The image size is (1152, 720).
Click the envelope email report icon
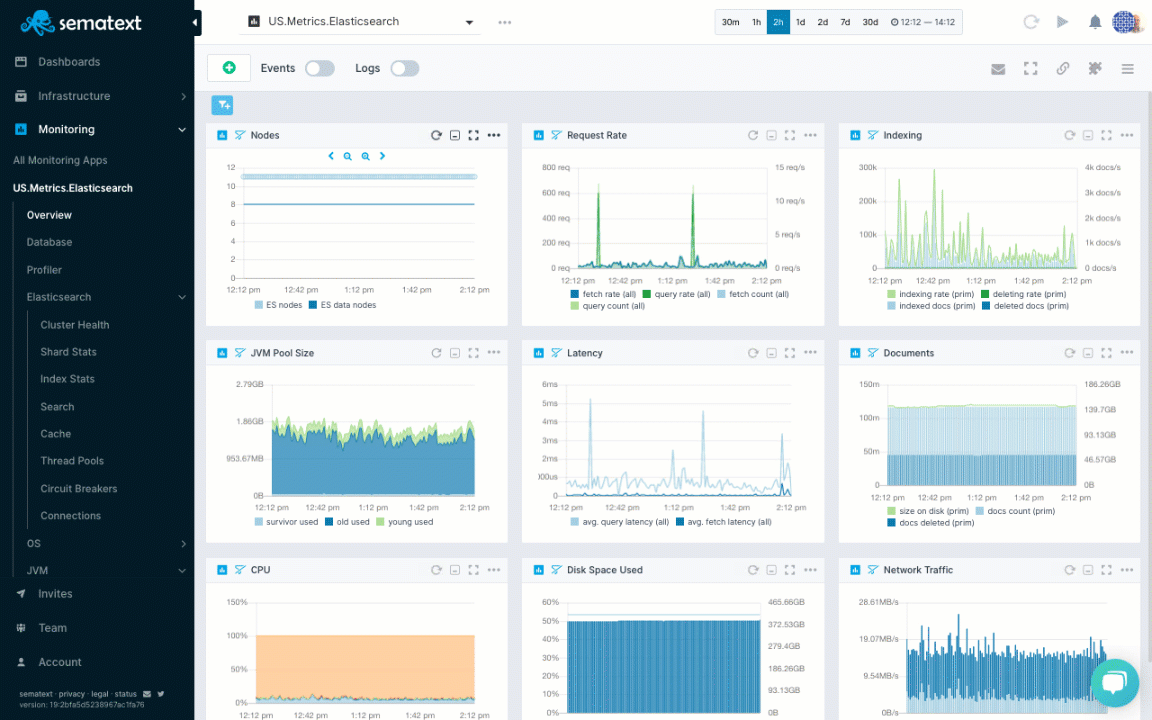click(998, 69)
